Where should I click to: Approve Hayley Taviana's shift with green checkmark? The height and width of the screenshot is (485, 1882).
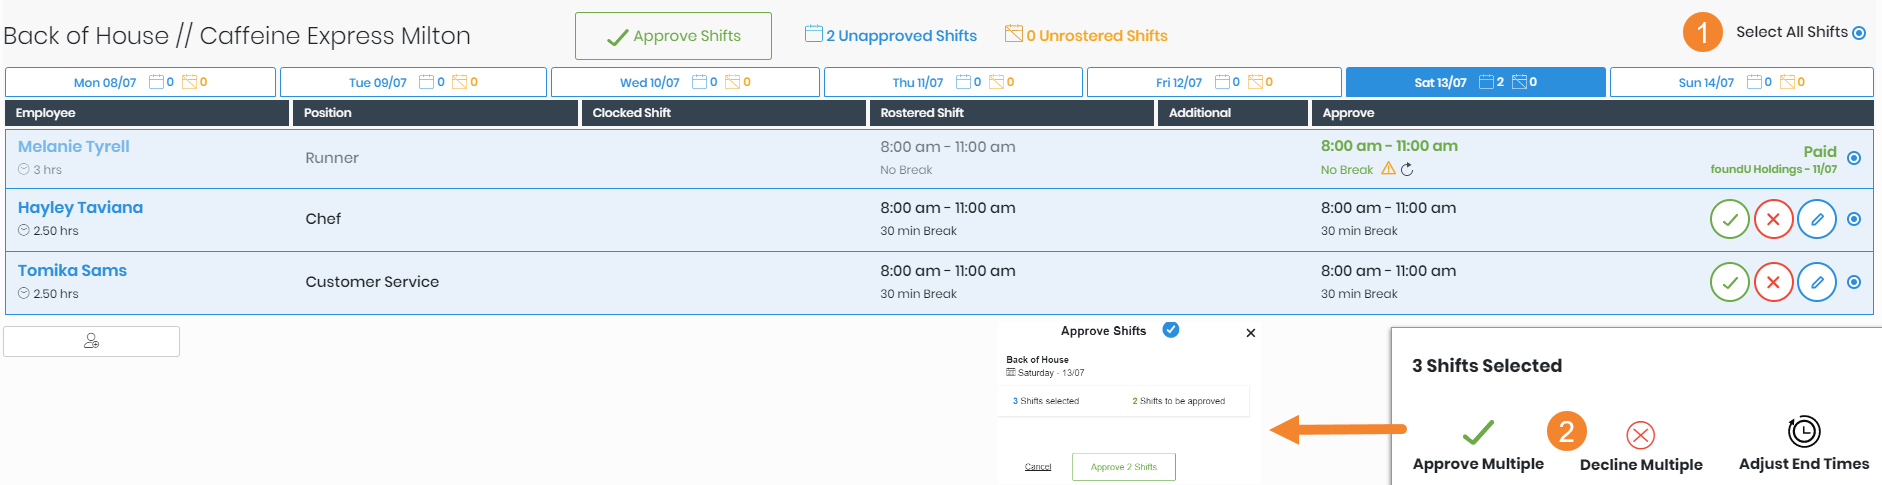(x=1729, y=219)
